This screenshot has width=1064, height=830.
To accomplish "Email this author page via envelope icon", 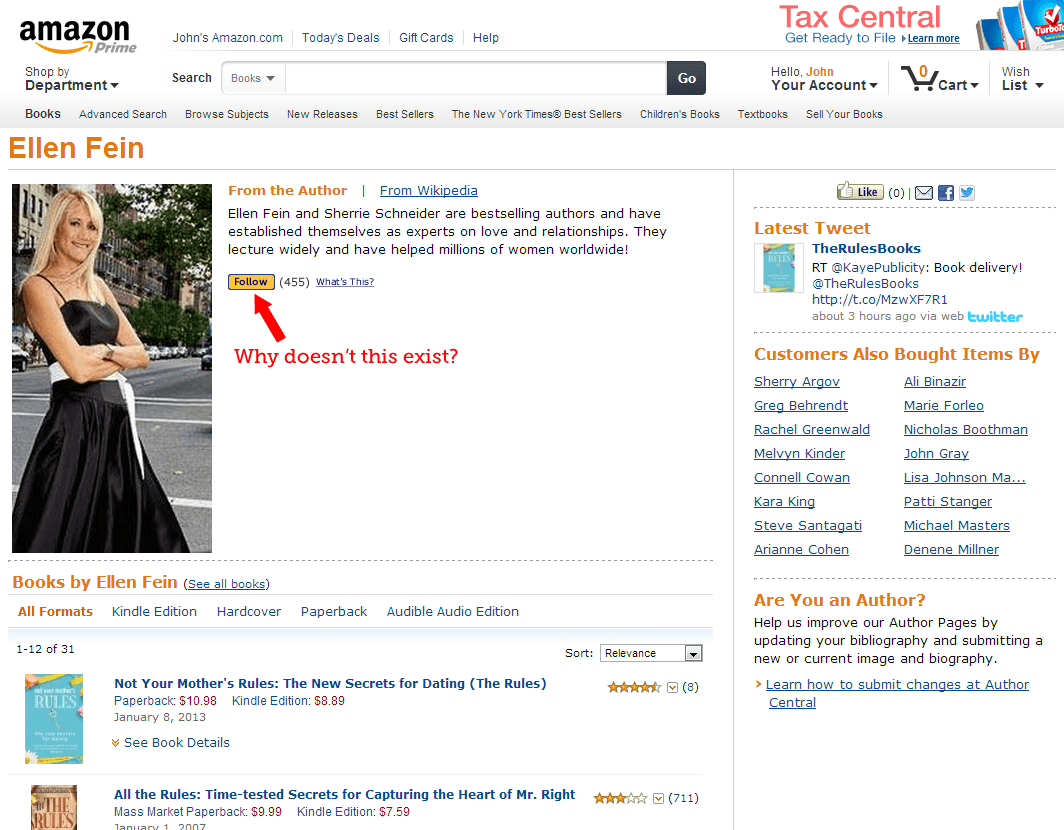I will coord(924,192).
